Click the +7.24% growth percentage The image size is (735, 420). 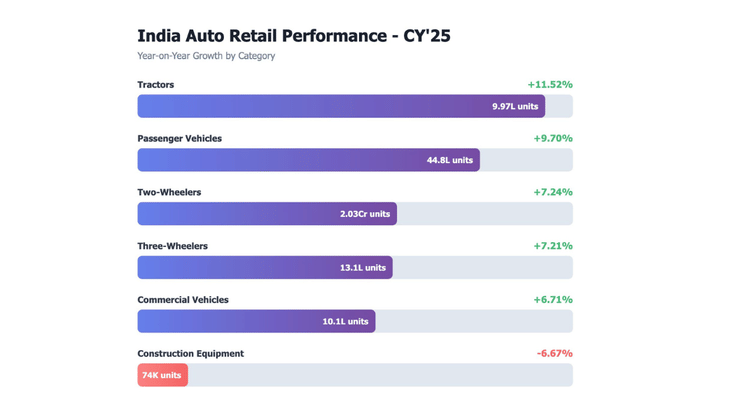pyautogui.click(x=553, y=192)
